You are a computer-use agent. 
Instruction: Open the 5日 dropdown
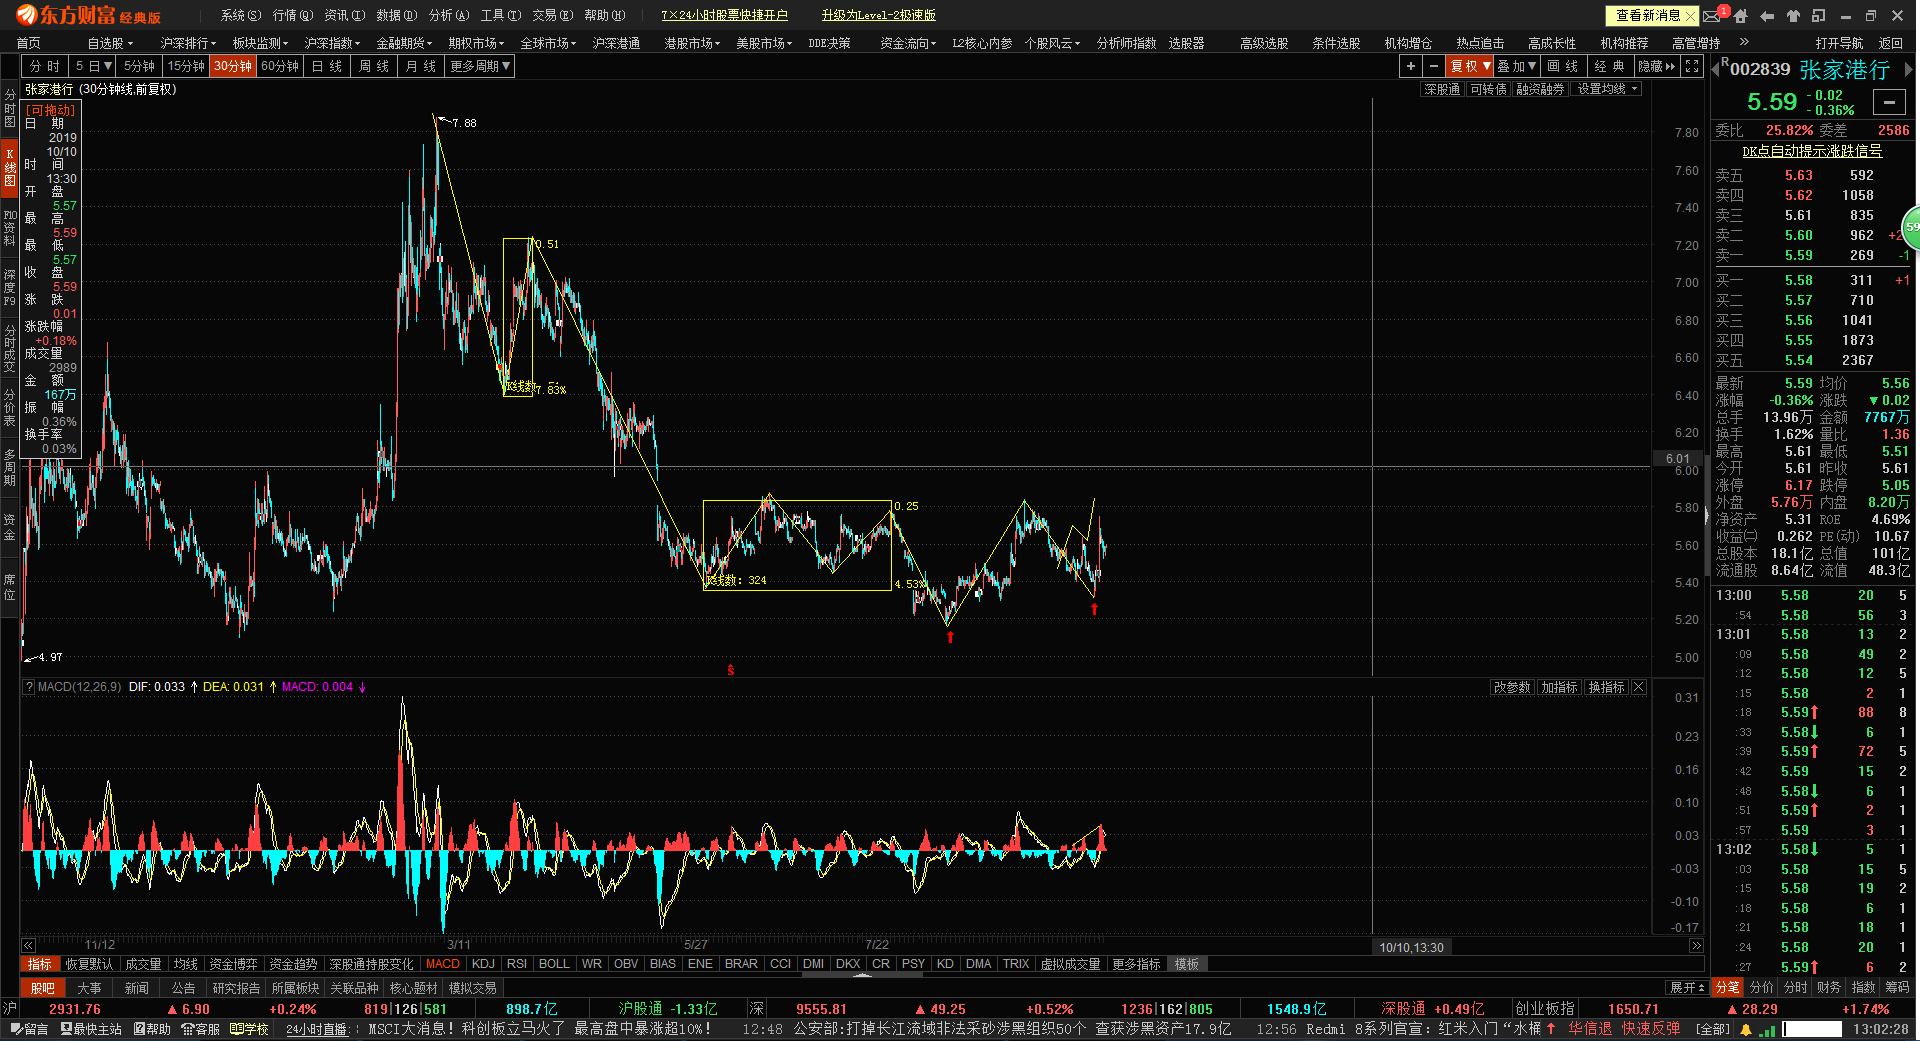[x=92, y=66]
